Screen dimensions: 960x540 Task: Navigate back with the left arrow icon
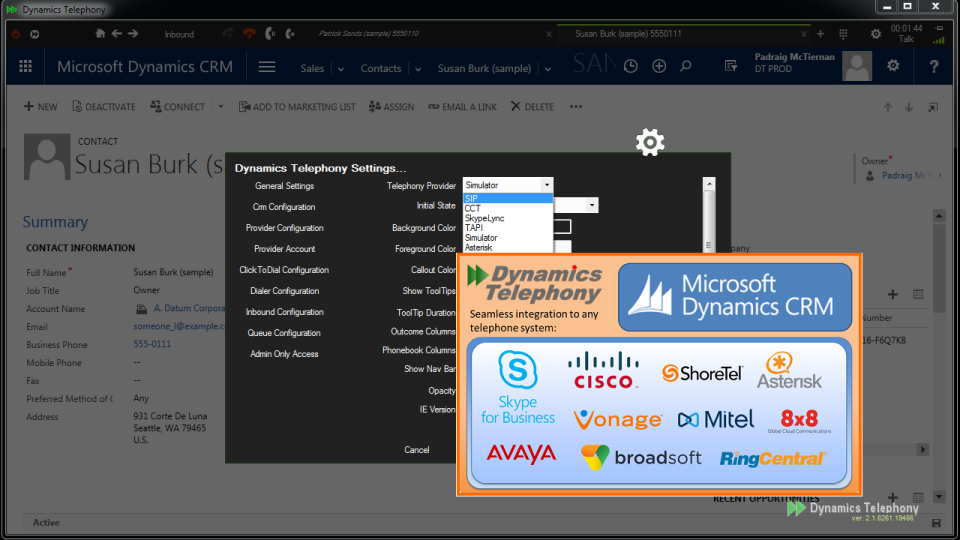point(116,34)
